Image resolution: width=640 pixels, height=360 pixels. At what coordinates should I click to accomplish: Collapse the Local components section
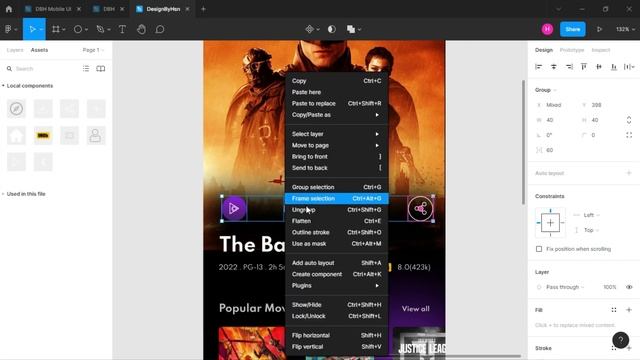[x=3, y=86]
